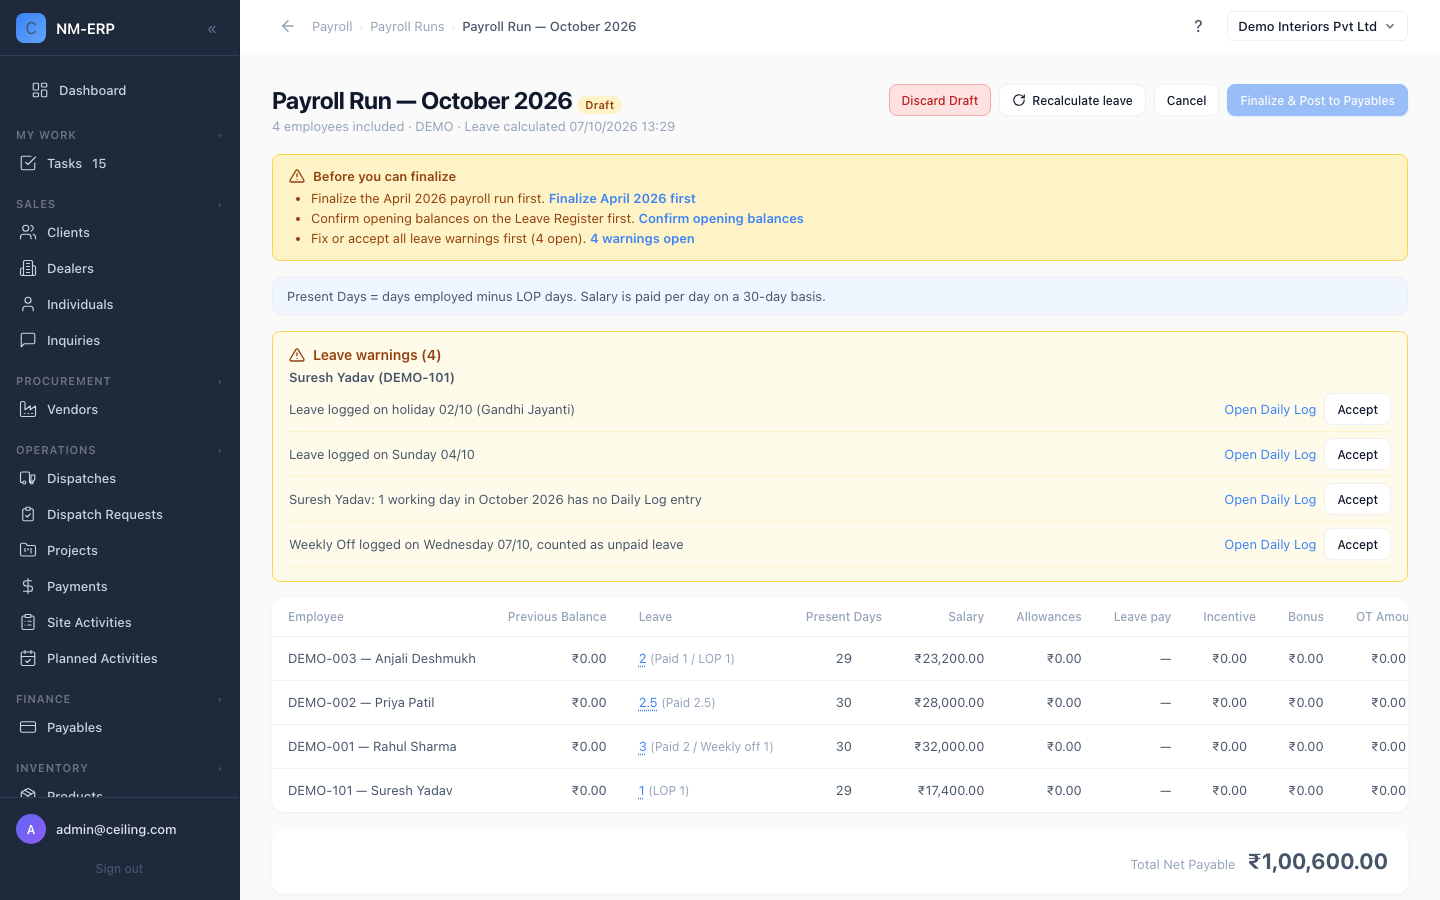Click the Inquiries chat bubble icon
1440x900 pixels.
coord(28,340)
